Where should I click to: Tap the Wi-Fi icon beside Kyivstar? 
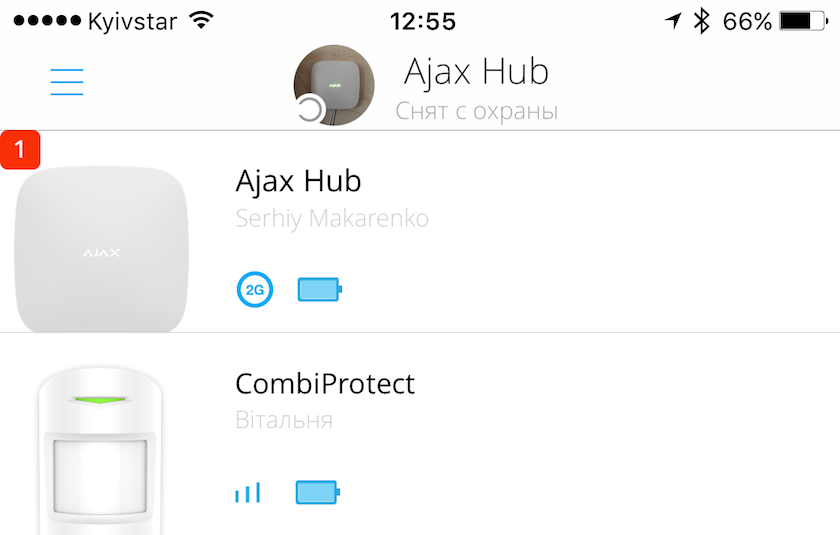click(201, 20)
